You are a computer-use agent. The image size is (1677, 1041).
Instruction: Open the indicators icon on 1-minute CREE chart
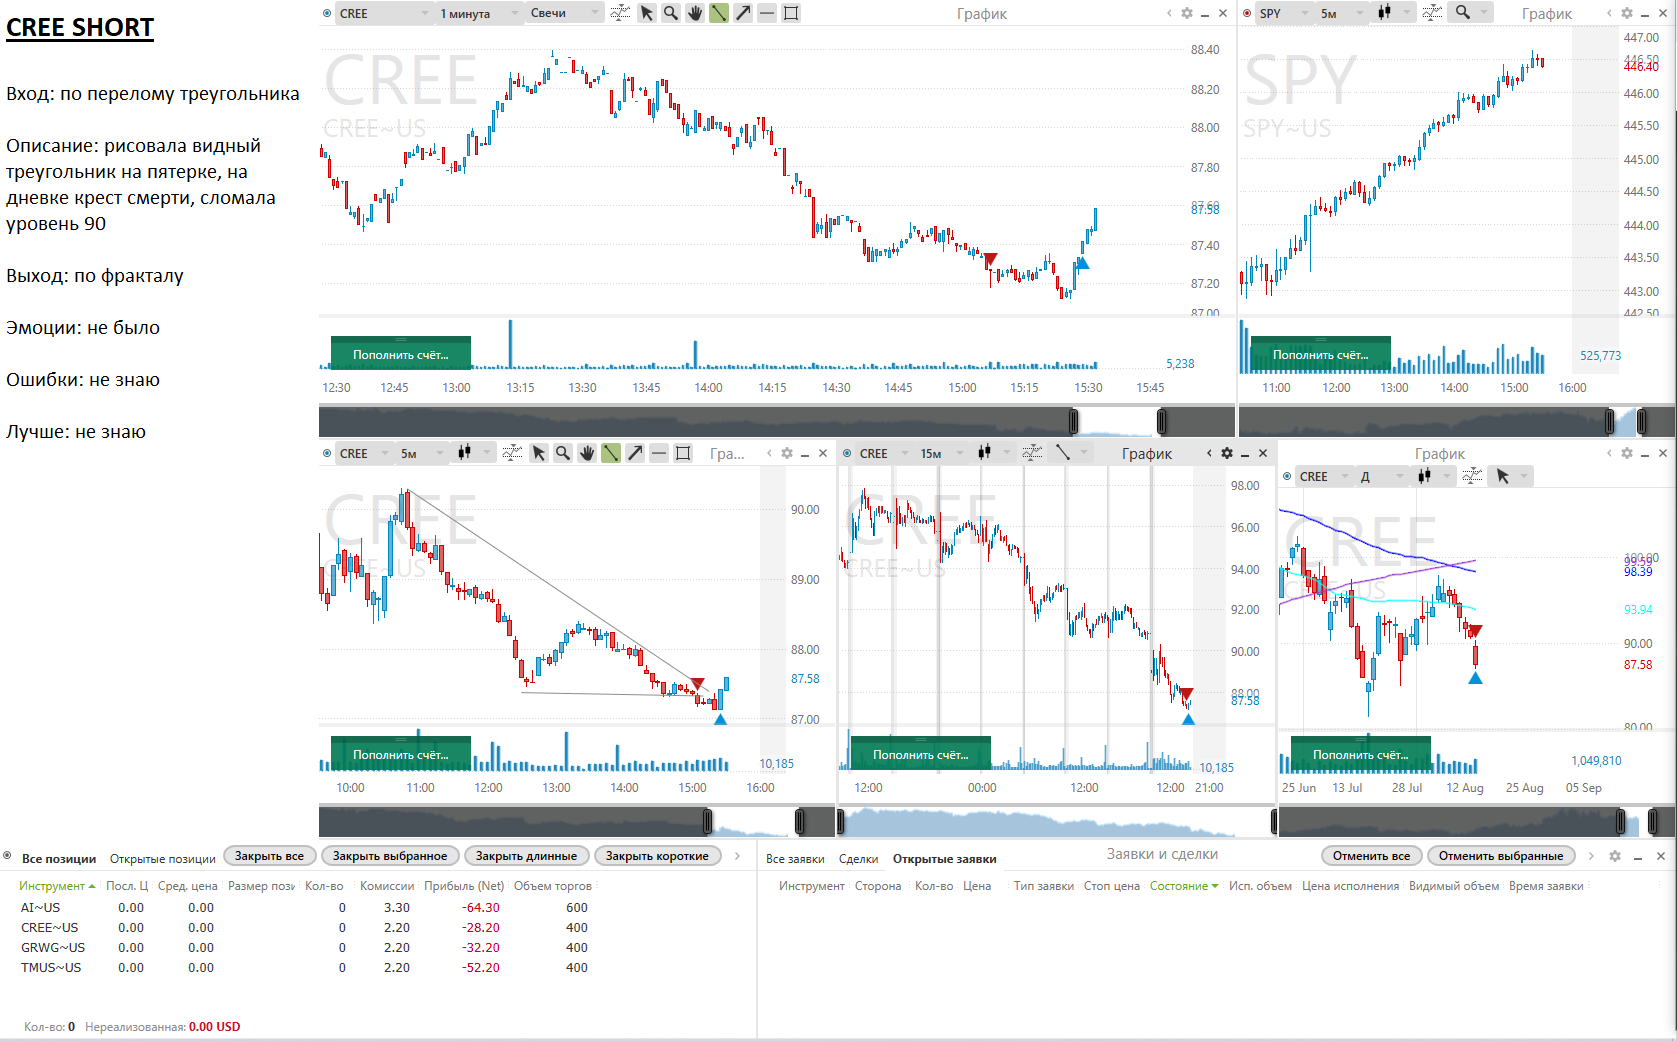pos(620,13)
